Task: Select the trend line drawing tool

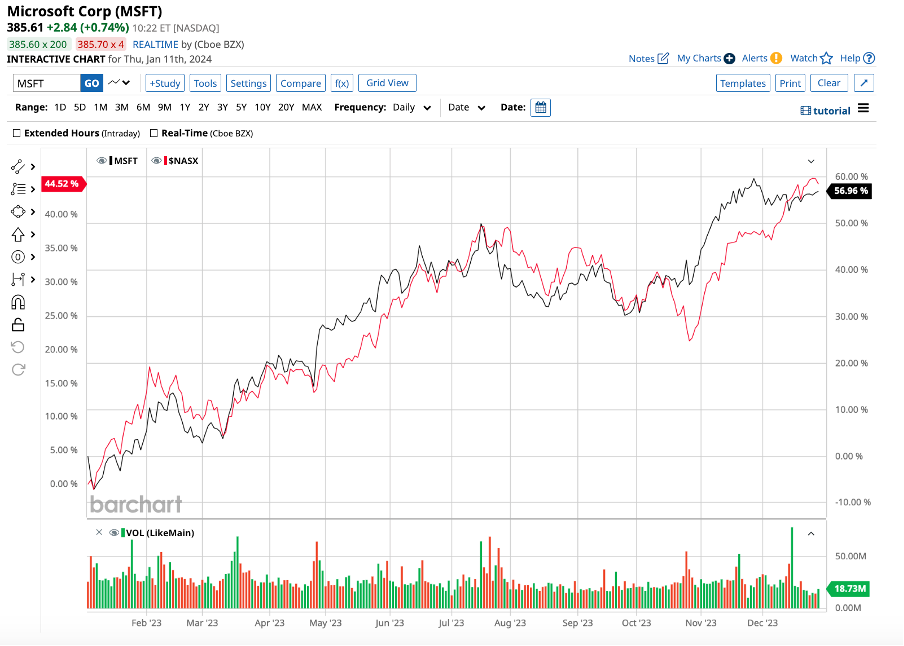Action: (x=18, y=166)
